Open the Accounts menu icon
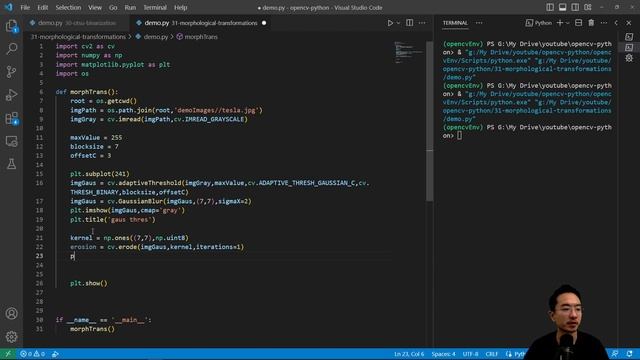This screenshot has width=640, height=360. point(11,313)
